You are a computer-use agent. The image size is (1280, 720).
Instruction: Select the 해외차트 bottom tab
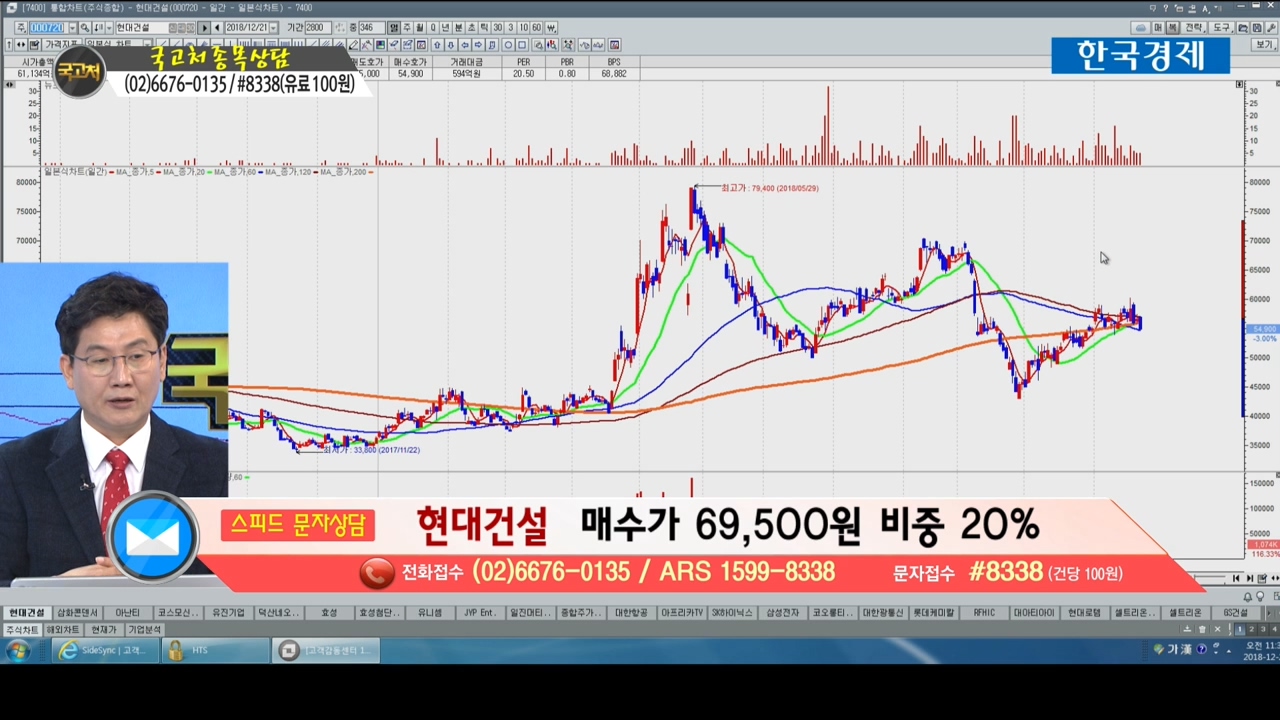tap(62, 630)
